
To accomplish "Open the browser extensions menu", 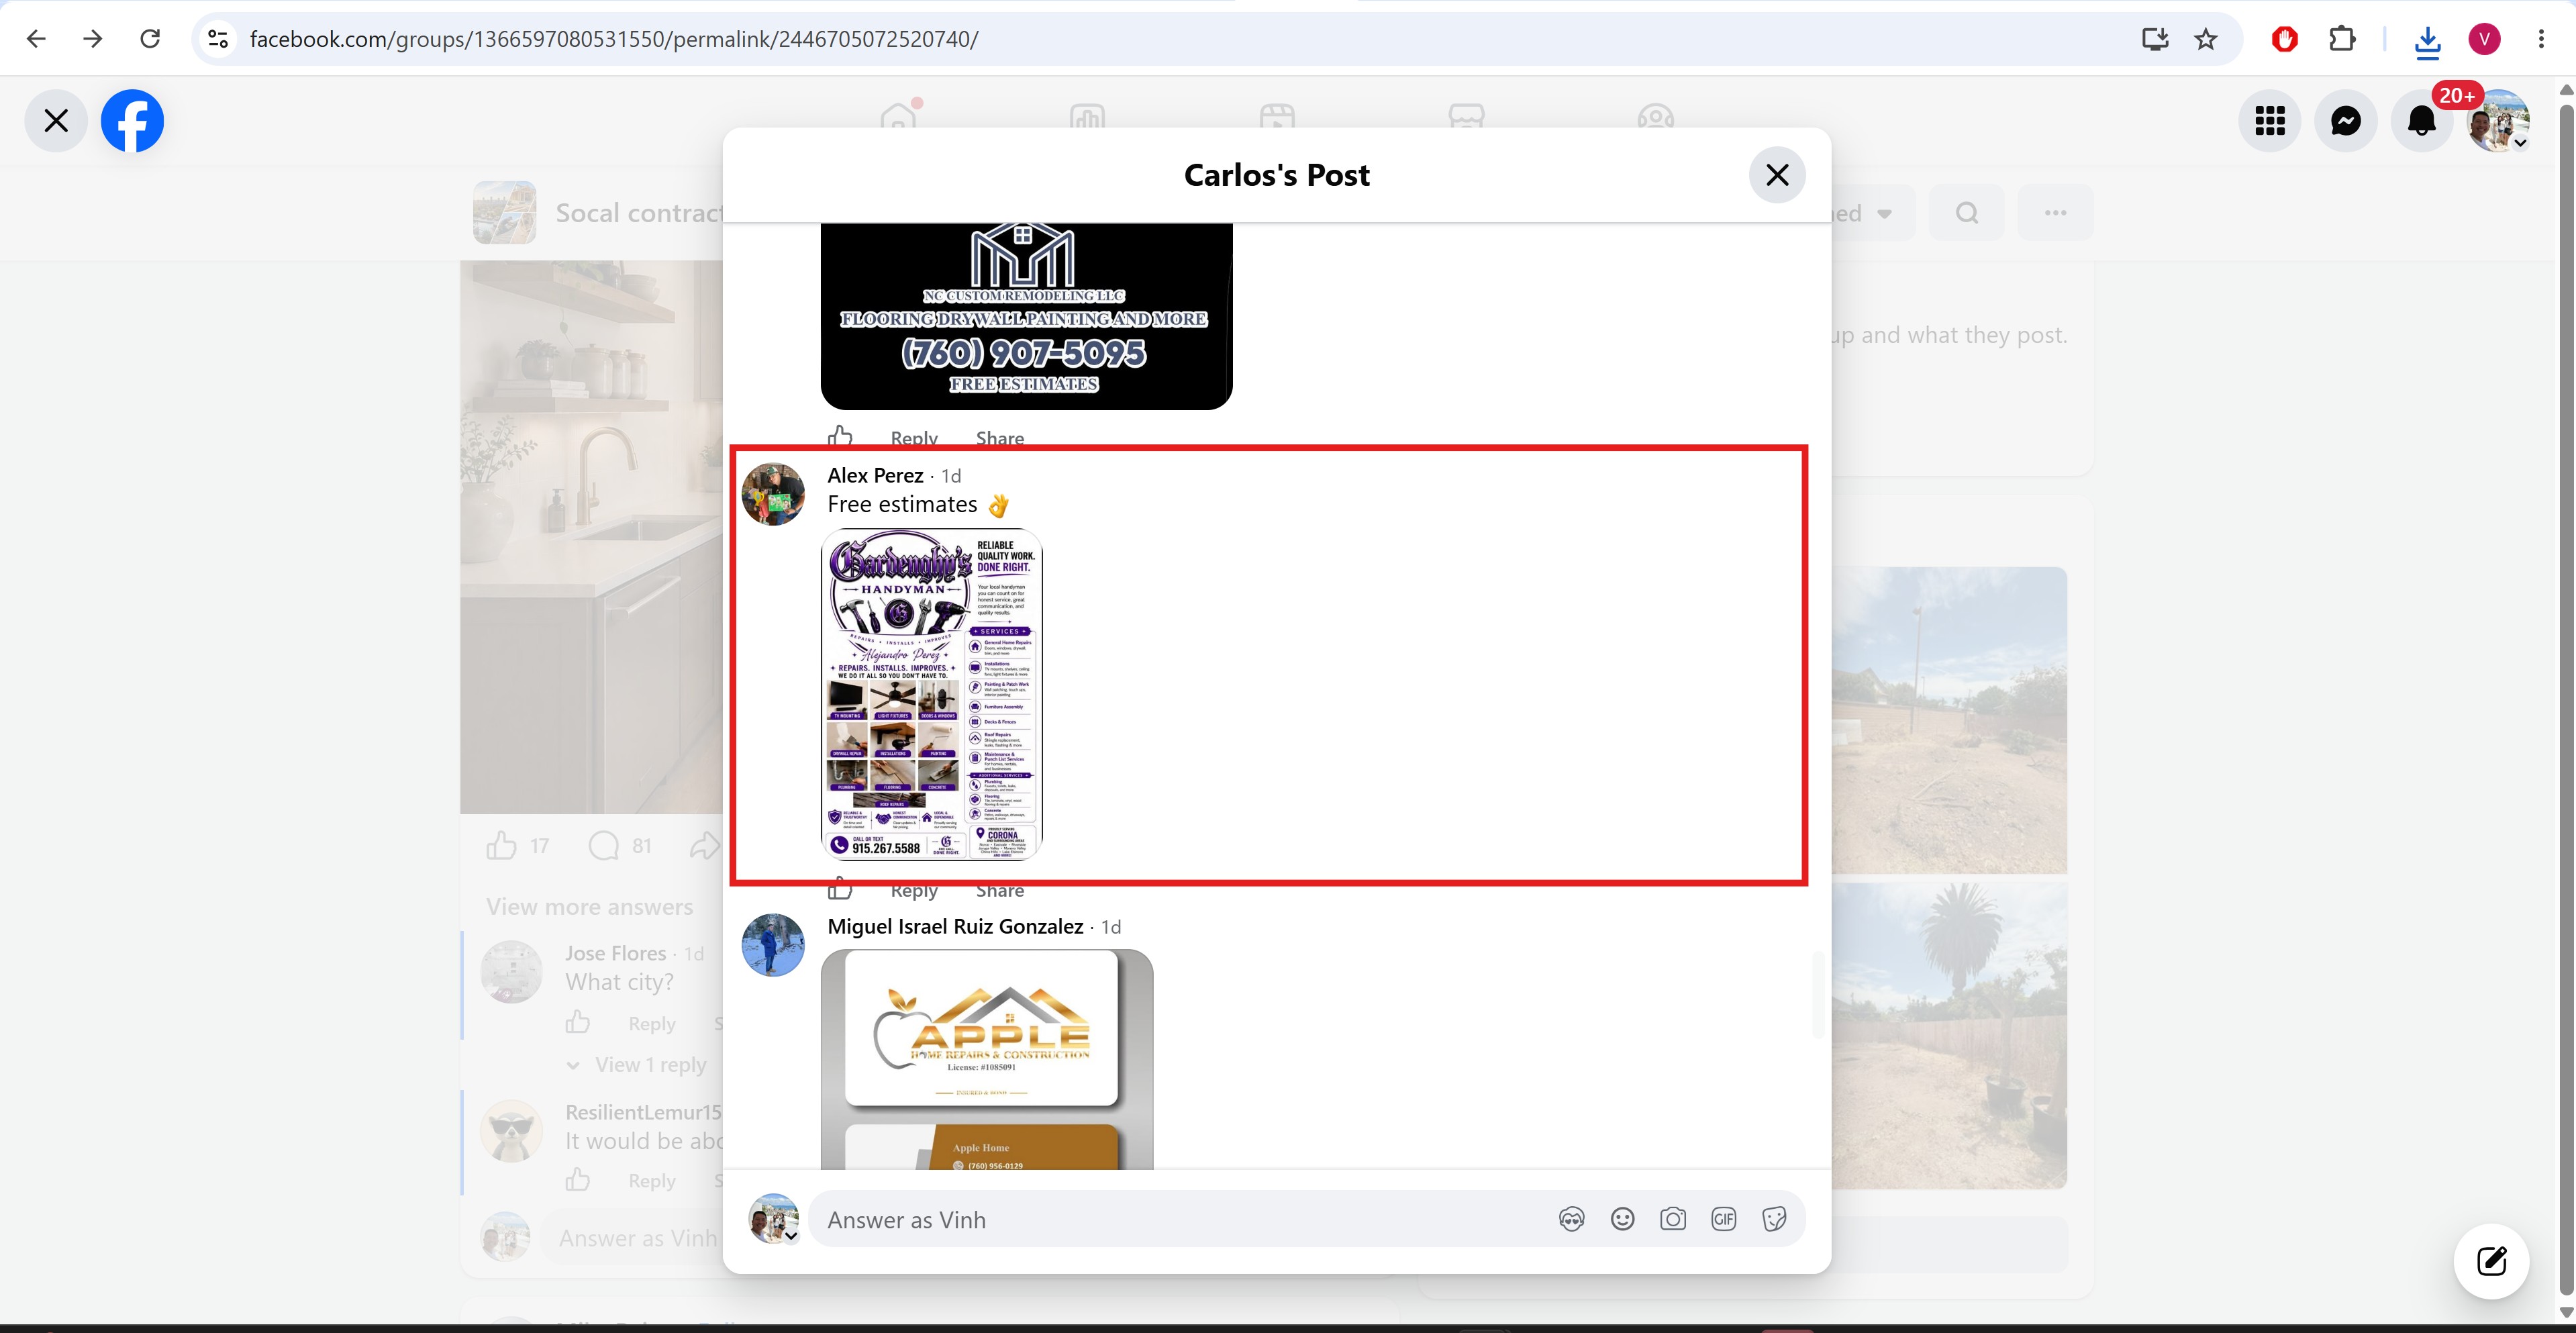I will [x=2342, y=39].
